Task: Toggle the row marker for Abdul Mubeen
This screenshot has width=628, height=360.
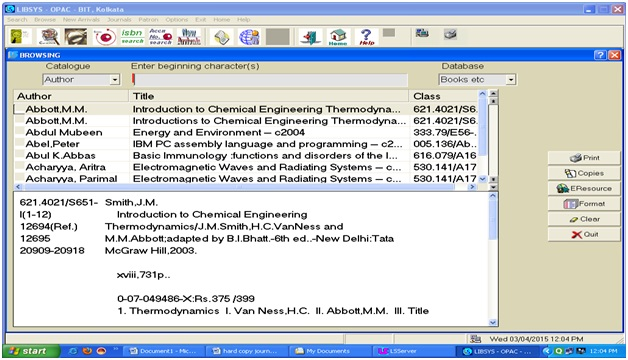Action: coord(19,133)
